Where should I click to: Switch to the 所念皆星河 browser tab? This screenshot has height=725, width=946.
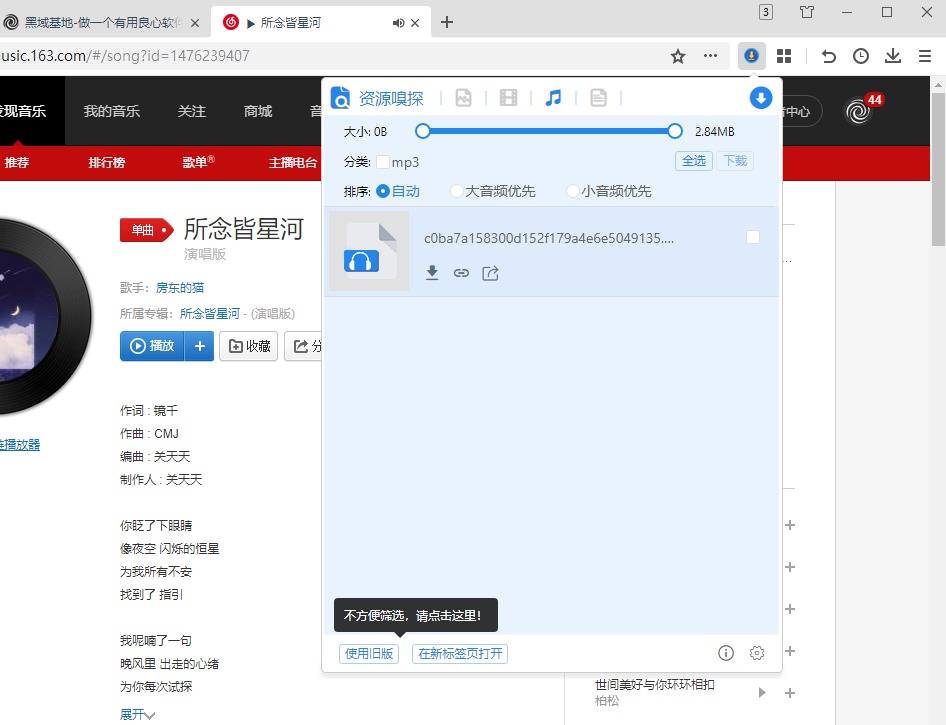tap(320, 23)
